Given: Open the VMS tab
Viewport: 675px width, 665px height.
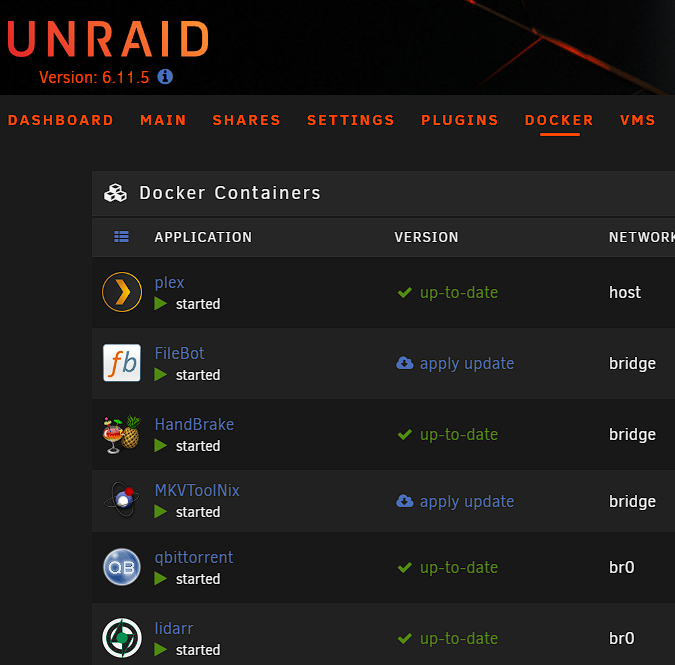Looking at the screenshot, I should pos(638,120).
